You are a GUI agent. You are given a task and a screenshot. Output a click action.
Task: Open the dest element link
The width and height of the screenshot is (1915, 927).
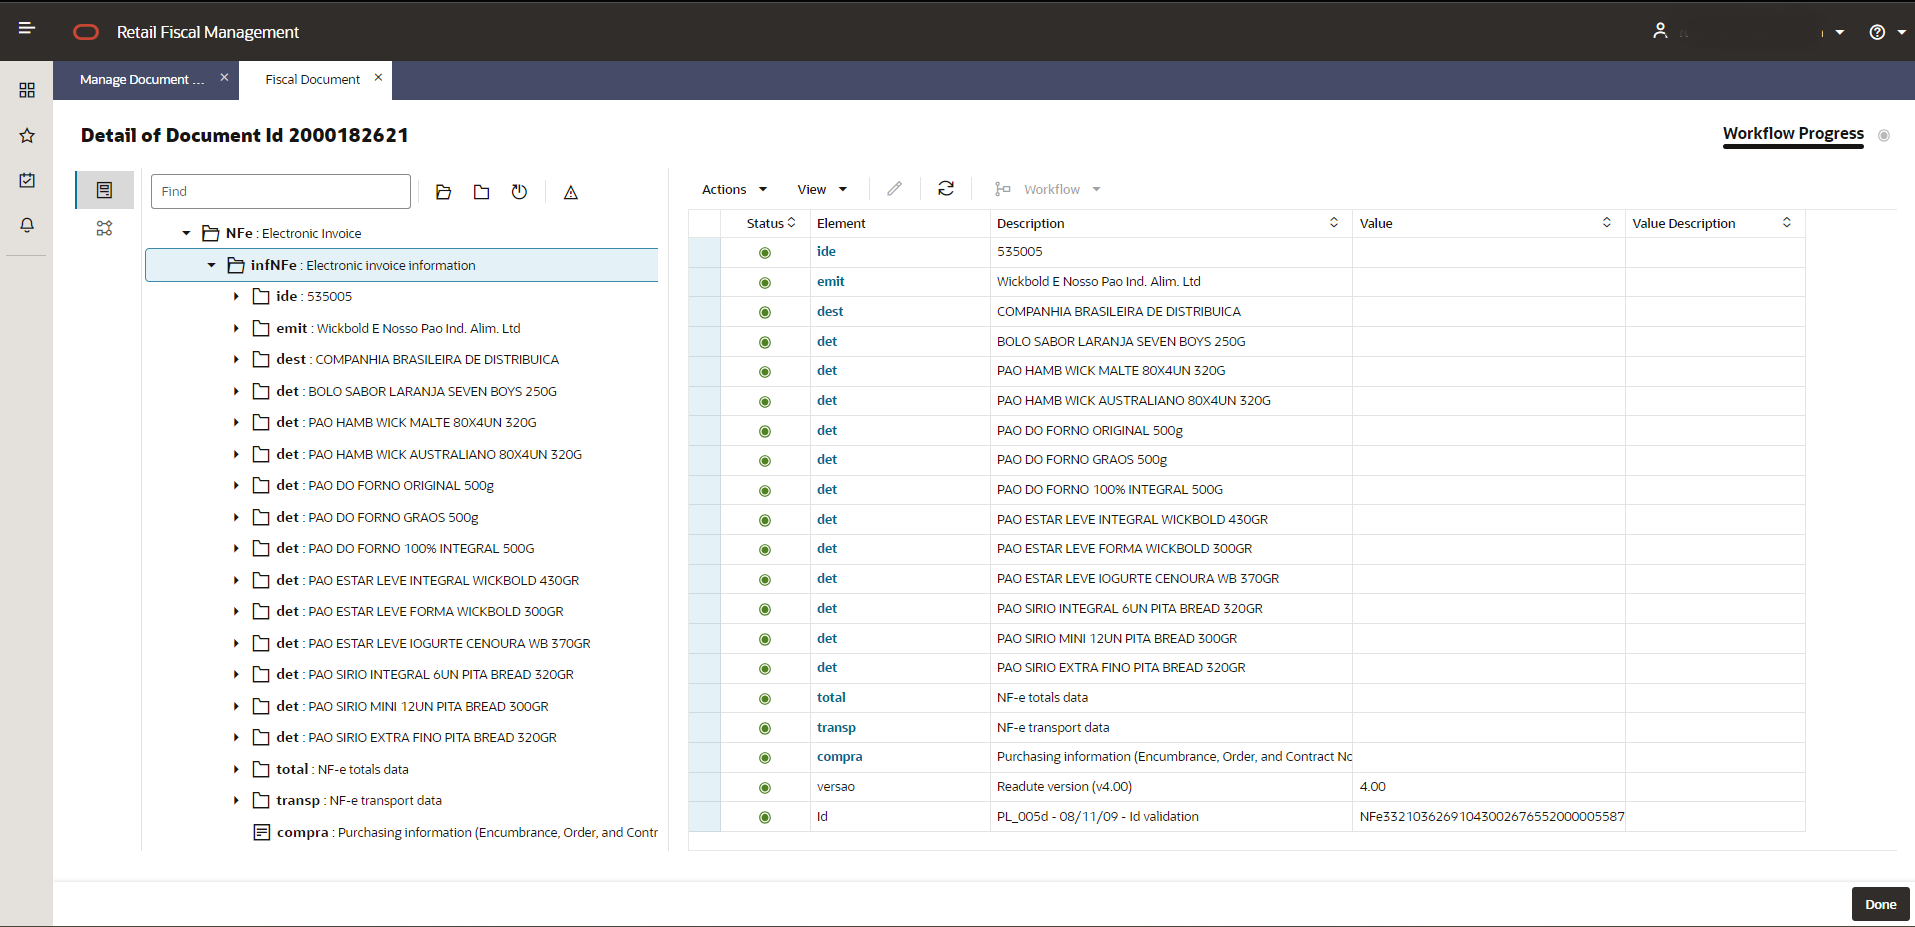830,311
